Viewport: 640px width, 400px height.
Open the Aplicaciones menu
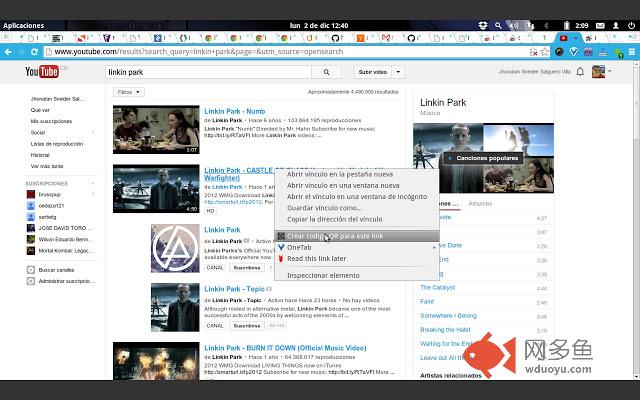(x=23, y=25)
